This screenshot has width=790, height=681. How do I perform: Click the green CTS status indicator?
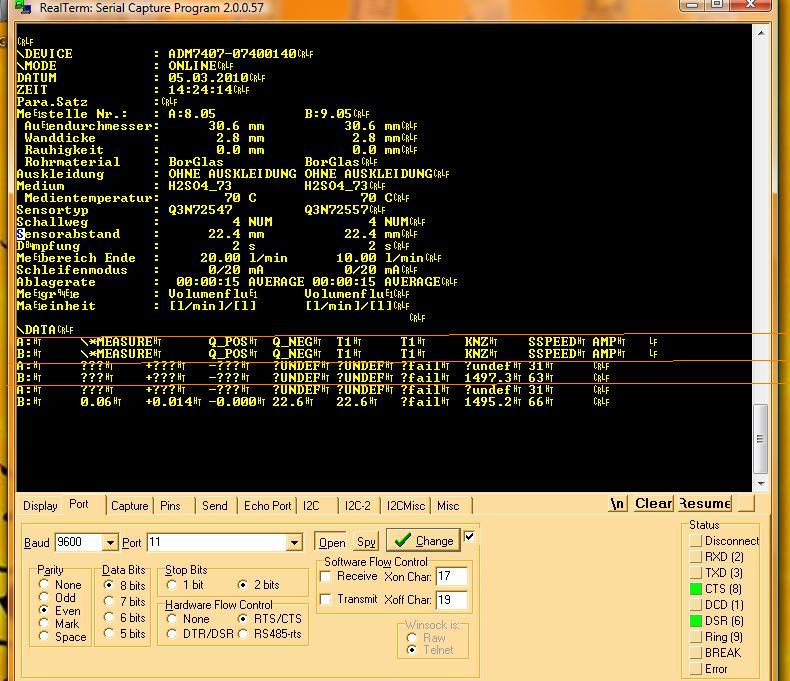pyautogui.click(x=696, y=589)
